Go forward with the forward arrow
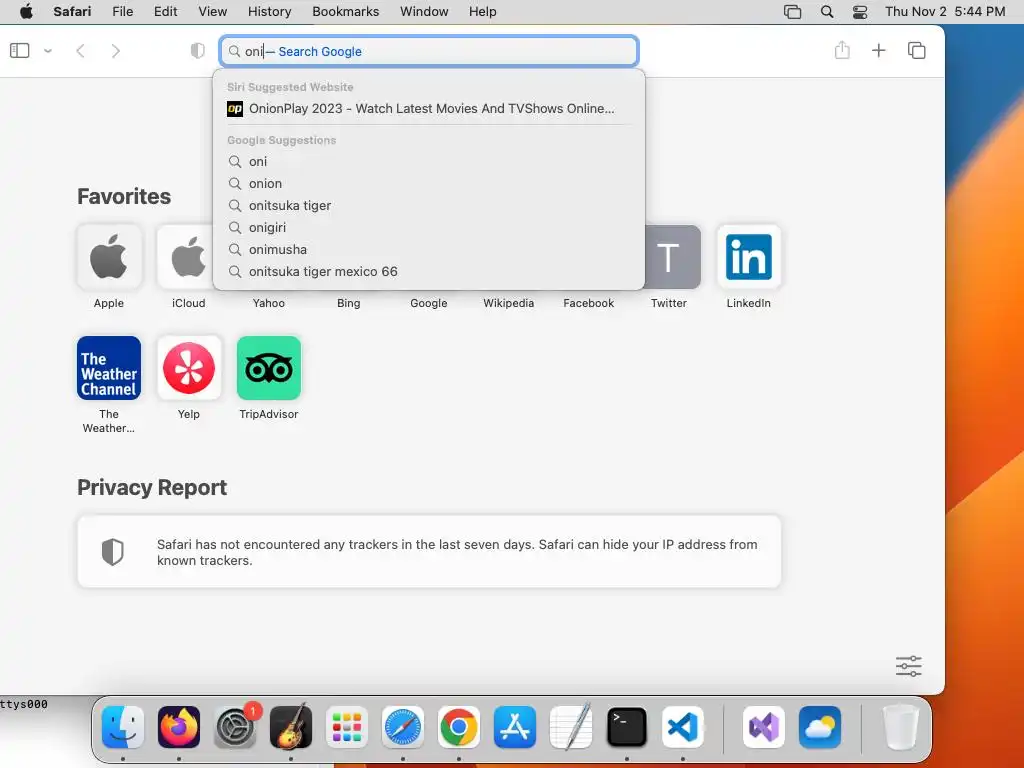 pos(116,51)
